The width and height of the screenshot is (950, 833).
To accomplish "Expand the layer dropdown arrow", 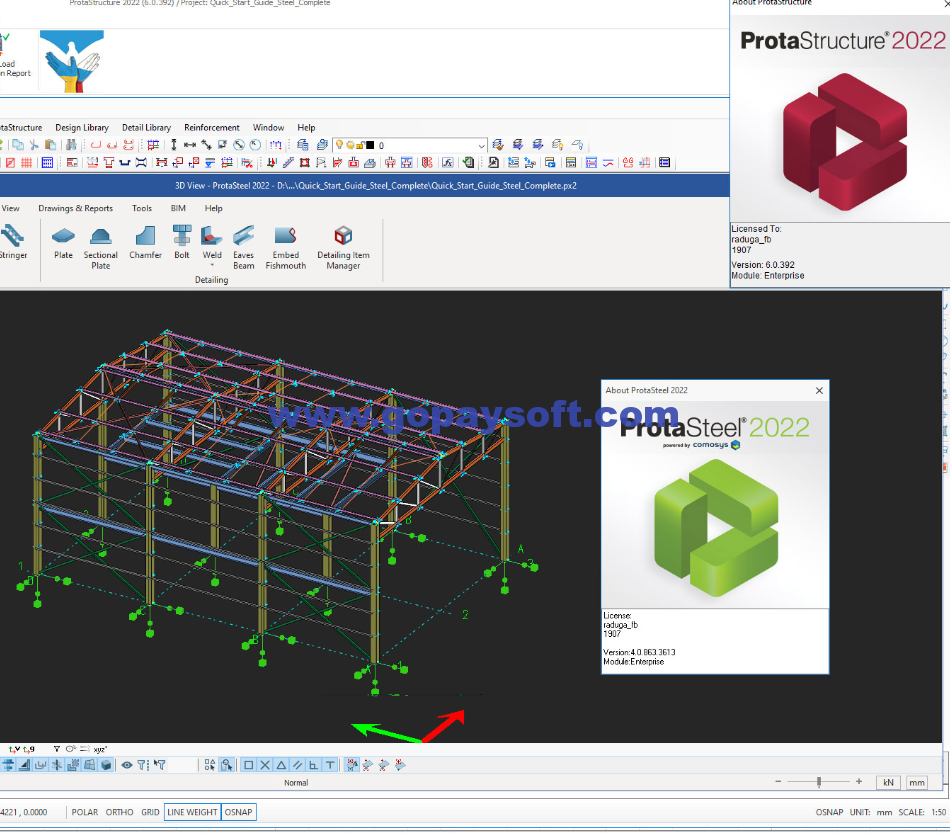I will tap(481, 145).
